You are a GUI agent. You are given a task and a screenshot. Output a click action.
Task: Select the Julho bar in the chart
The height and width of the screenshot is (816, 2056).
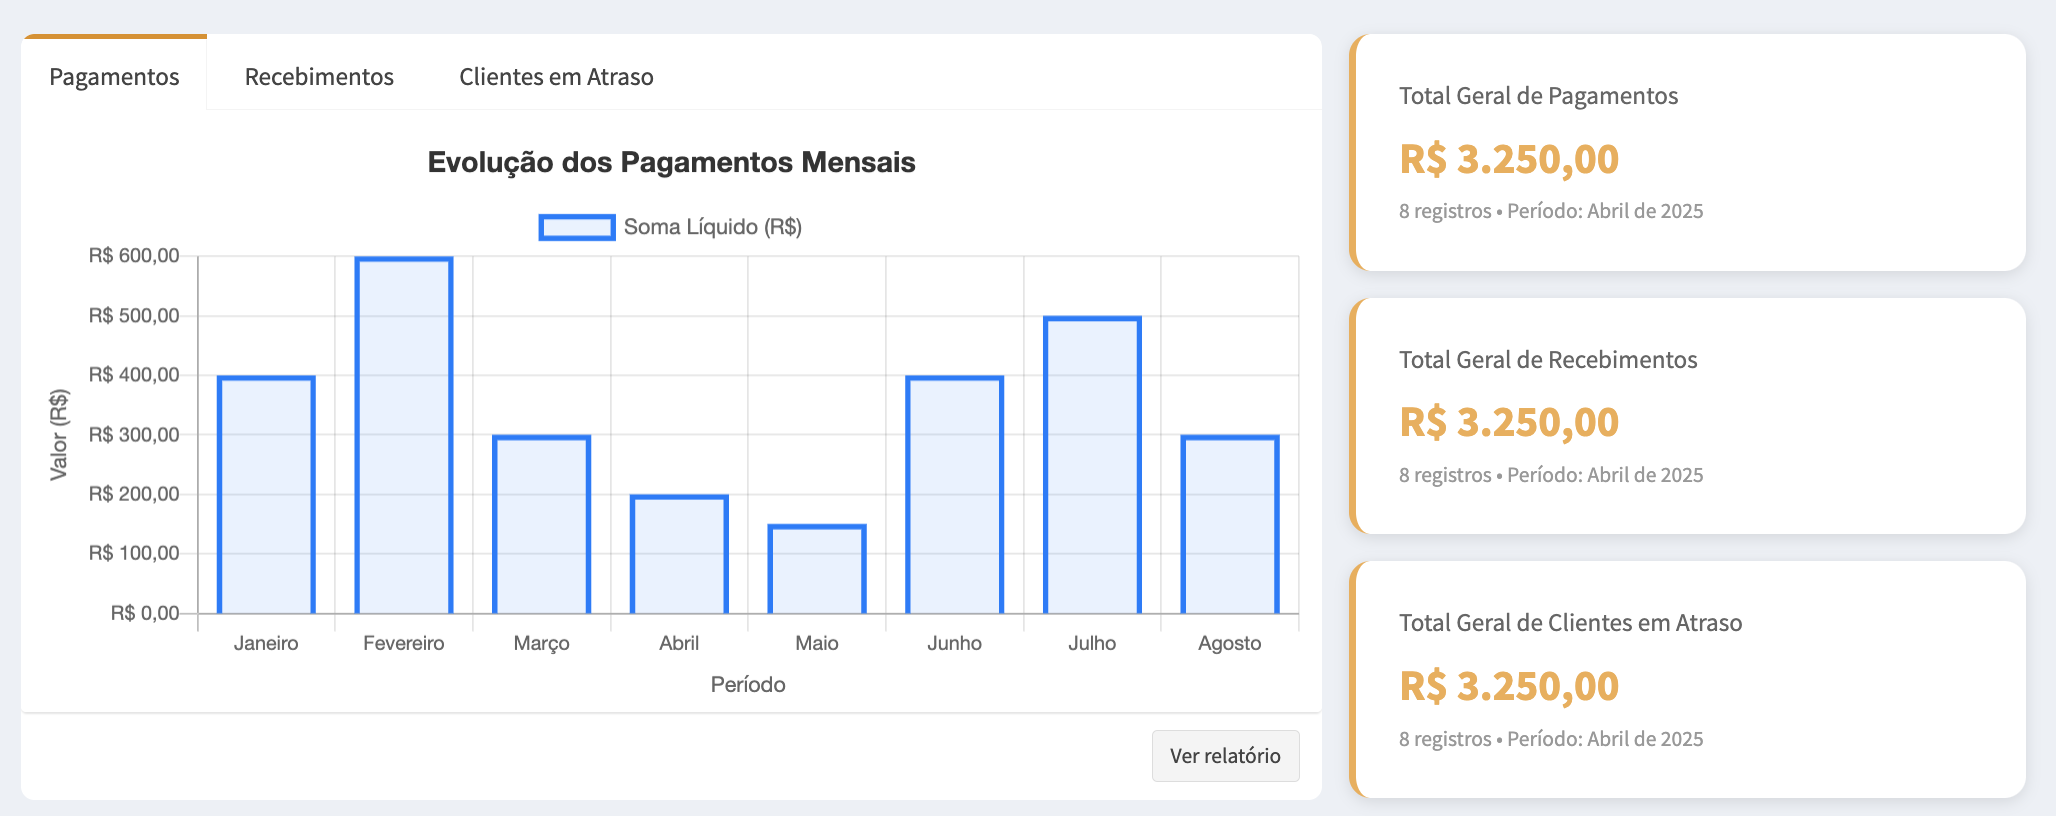pos(1092,465)
